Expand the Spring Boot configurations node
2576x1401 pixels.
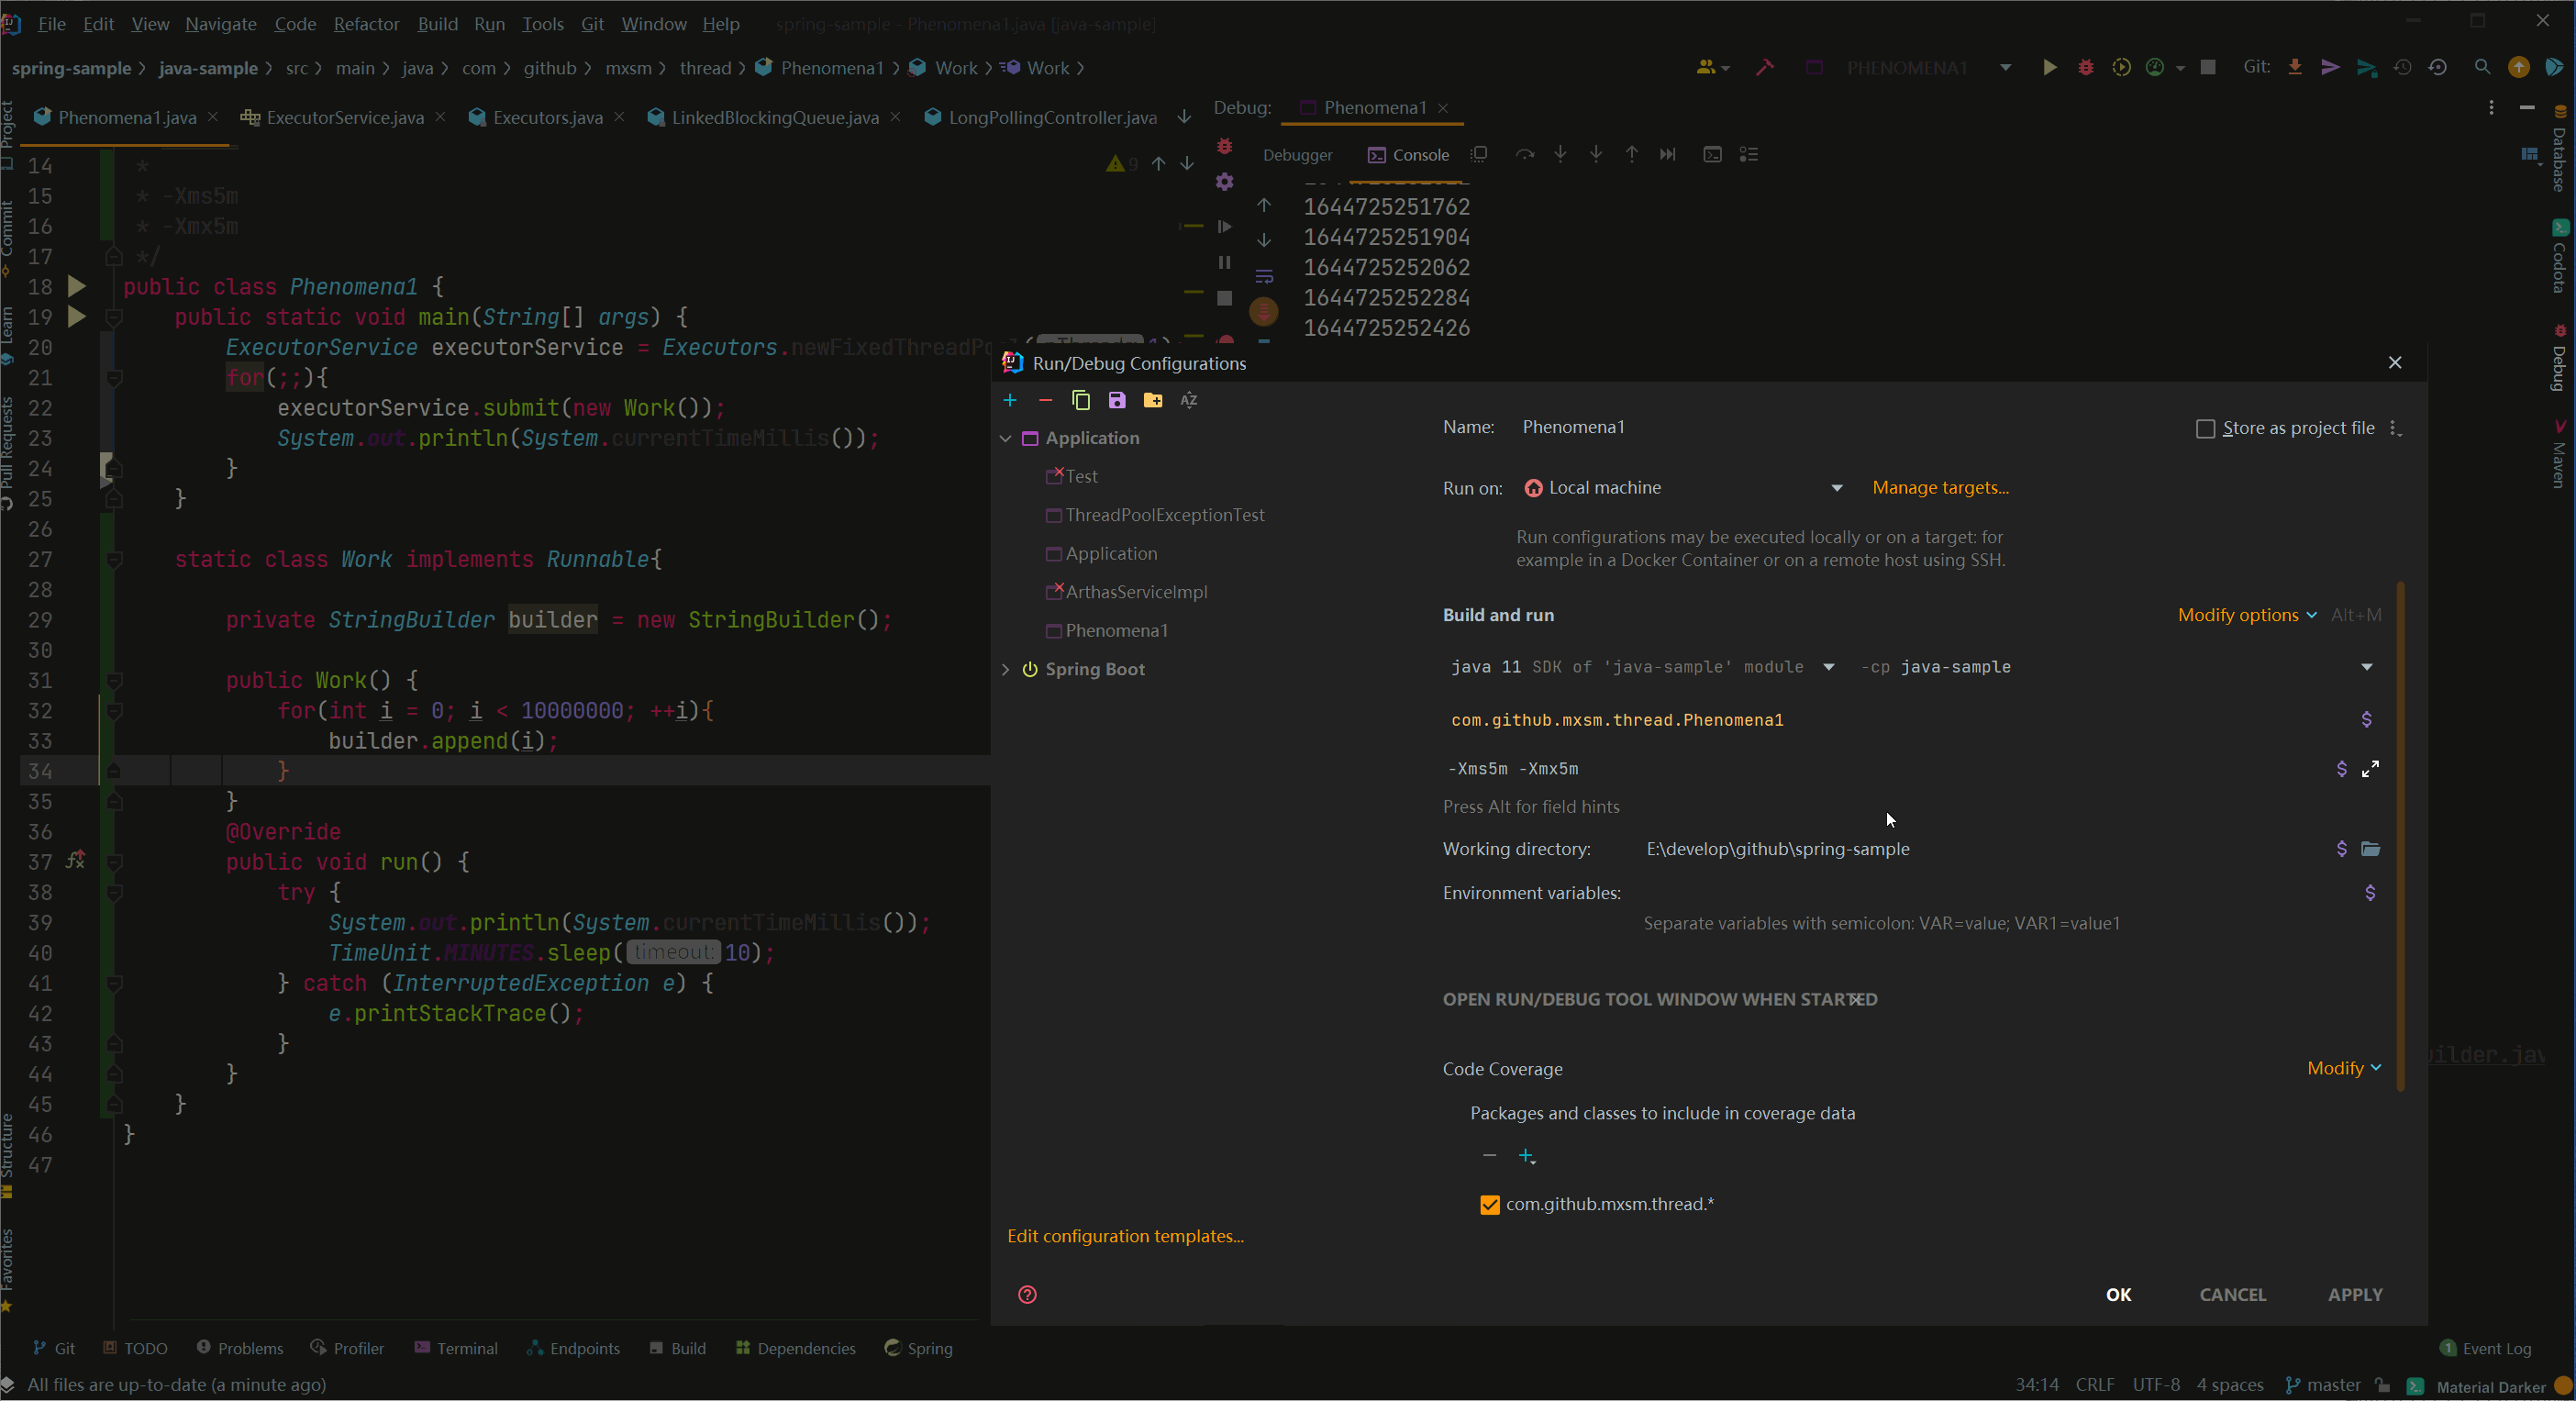tap(1006, 669)
